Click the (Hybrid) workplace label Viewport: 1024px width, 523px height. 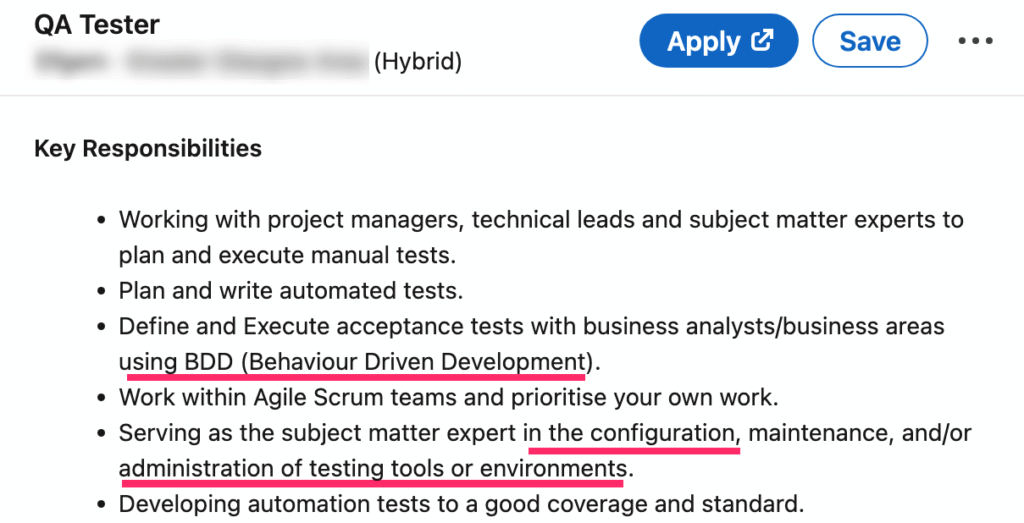click(x=418, y=62)
